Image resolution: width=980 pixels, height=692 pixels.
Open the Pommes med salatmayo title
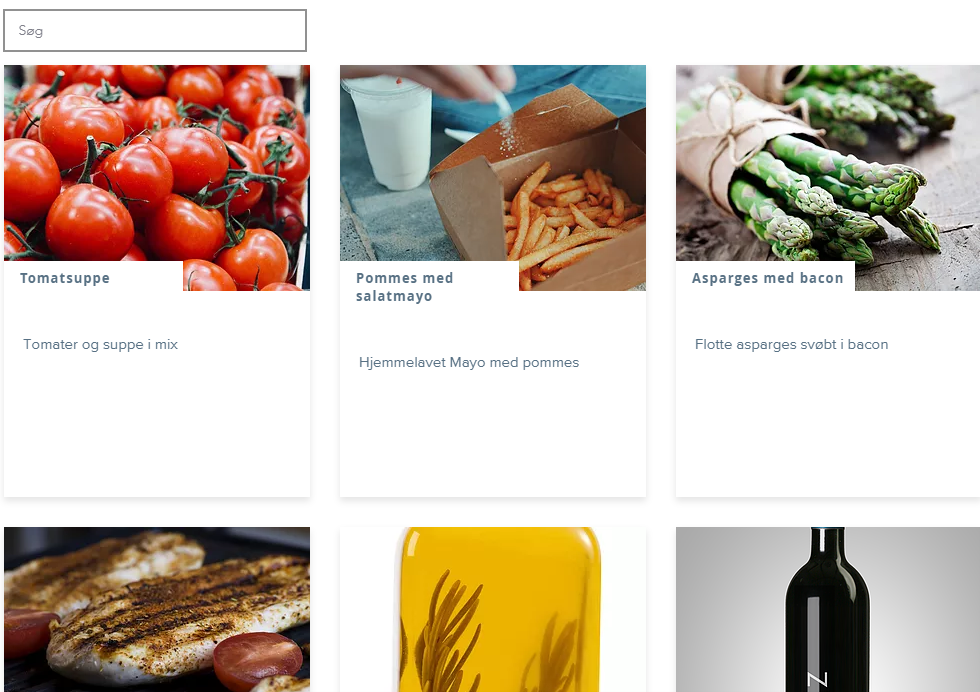405,287
